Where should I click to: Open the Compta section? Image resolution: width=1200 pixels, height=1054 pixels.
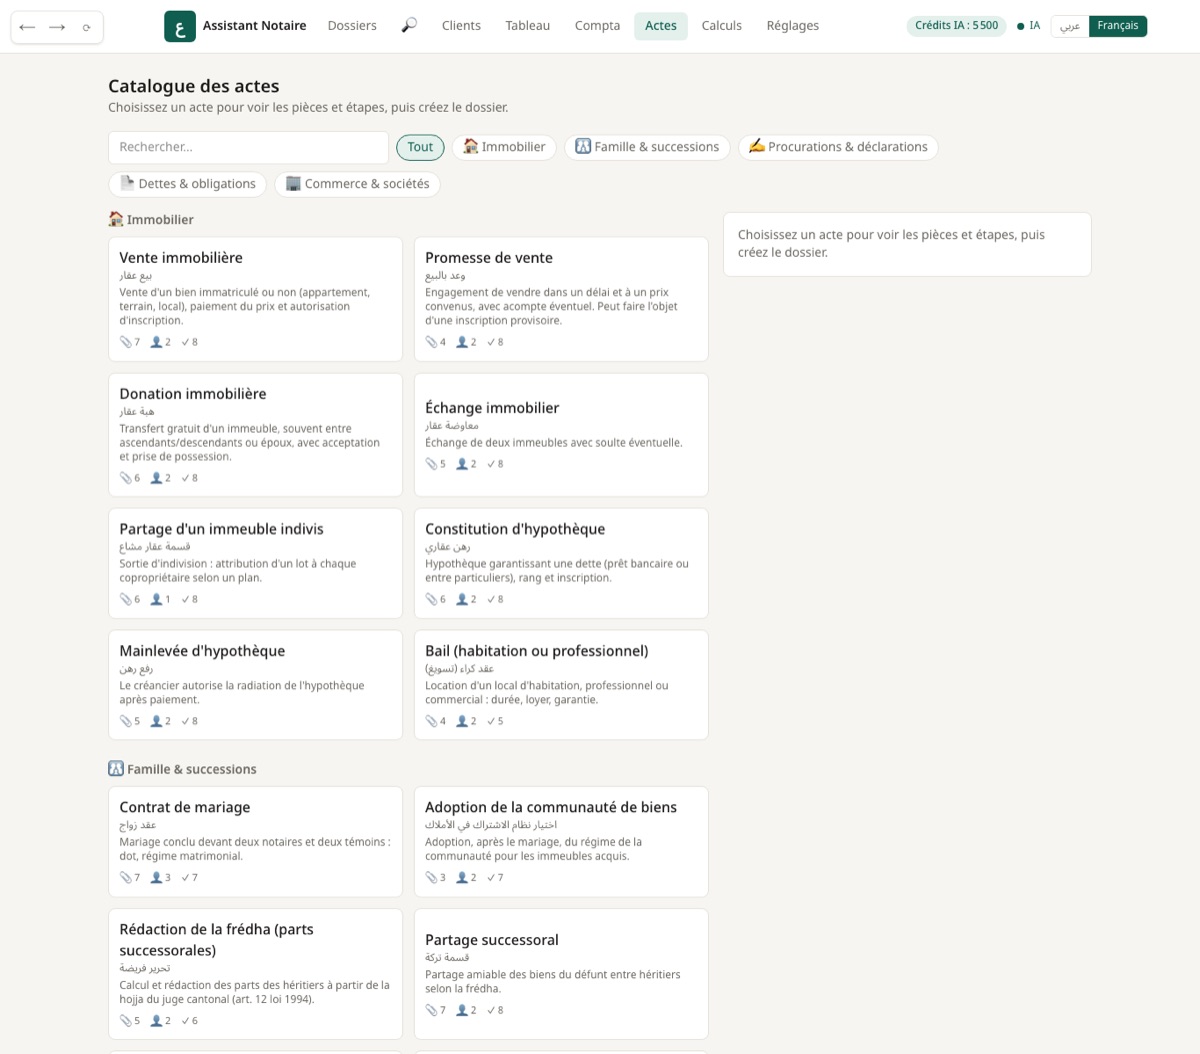tap(597, 26)
